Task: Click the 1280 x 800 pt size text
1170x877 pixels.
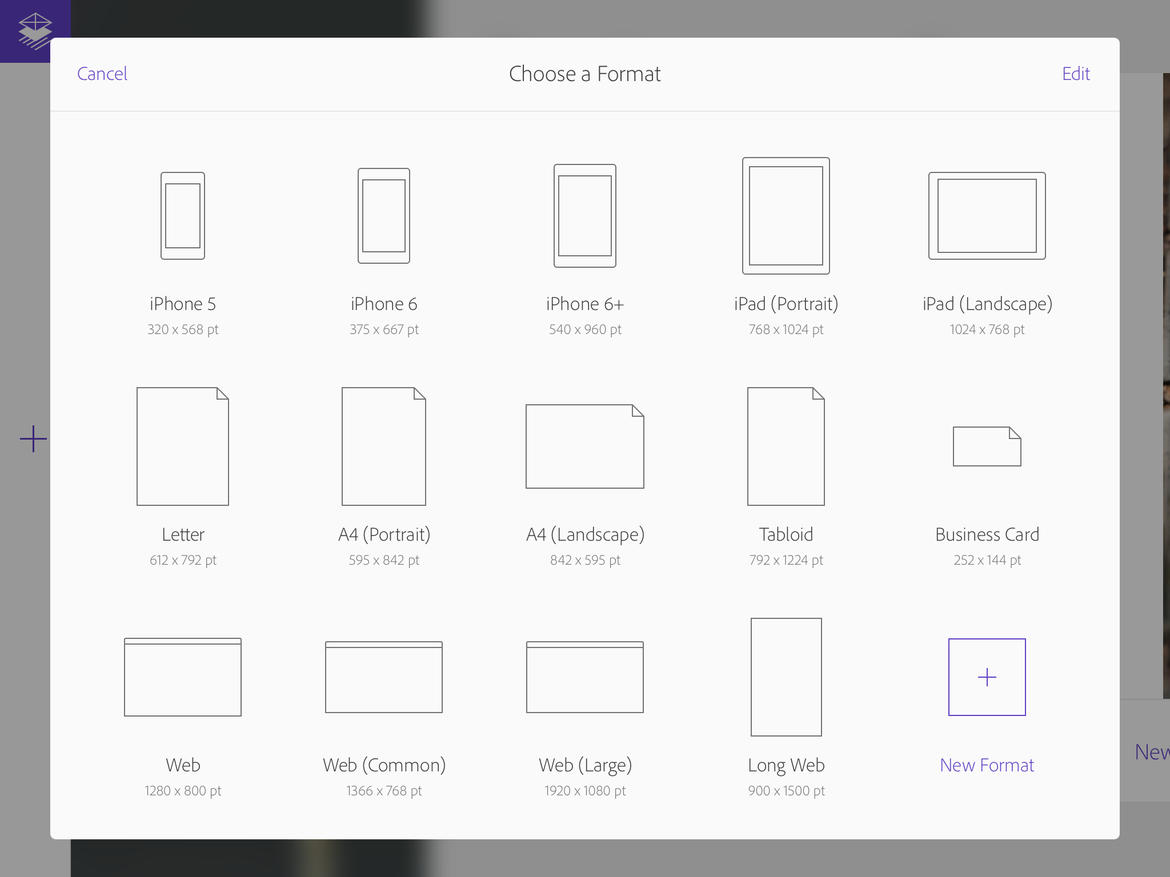Action: pyautogui.click(x=183, y=790)
